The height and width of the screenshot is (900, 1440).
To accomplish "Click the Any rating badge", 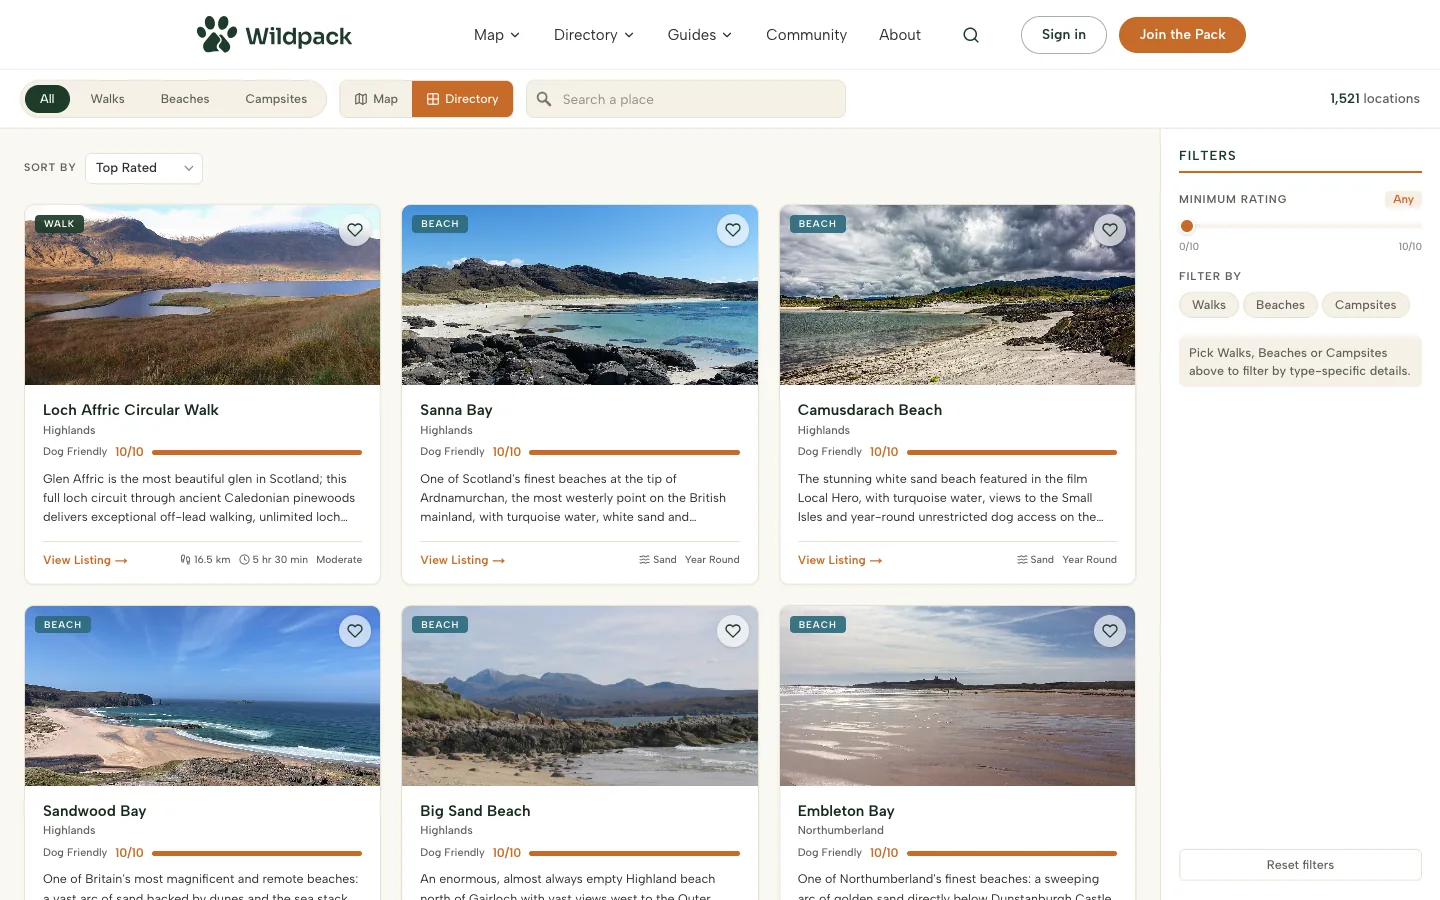I will 1403,199.
